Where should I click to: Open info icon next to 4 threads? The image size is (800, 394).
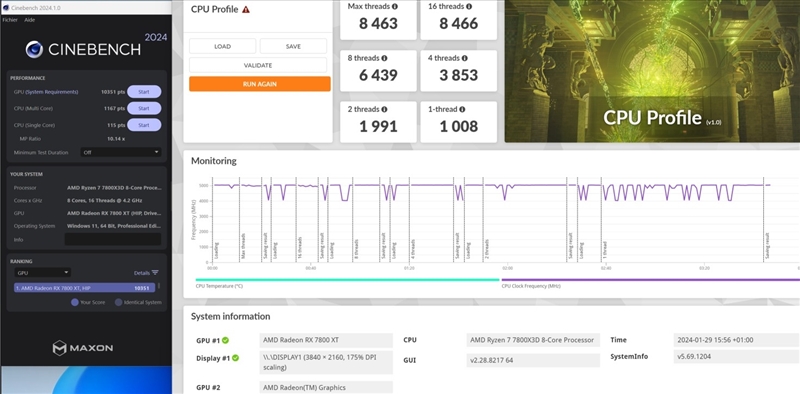click(x=465, y=58)
